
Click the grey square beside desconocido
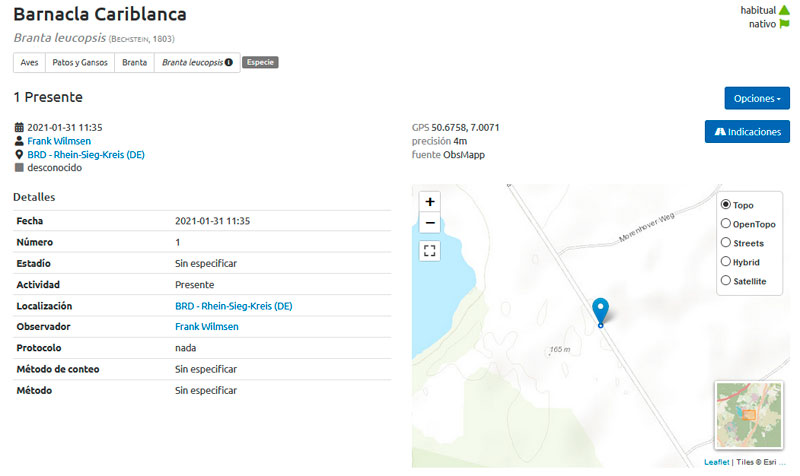click(x=19, y=167)
